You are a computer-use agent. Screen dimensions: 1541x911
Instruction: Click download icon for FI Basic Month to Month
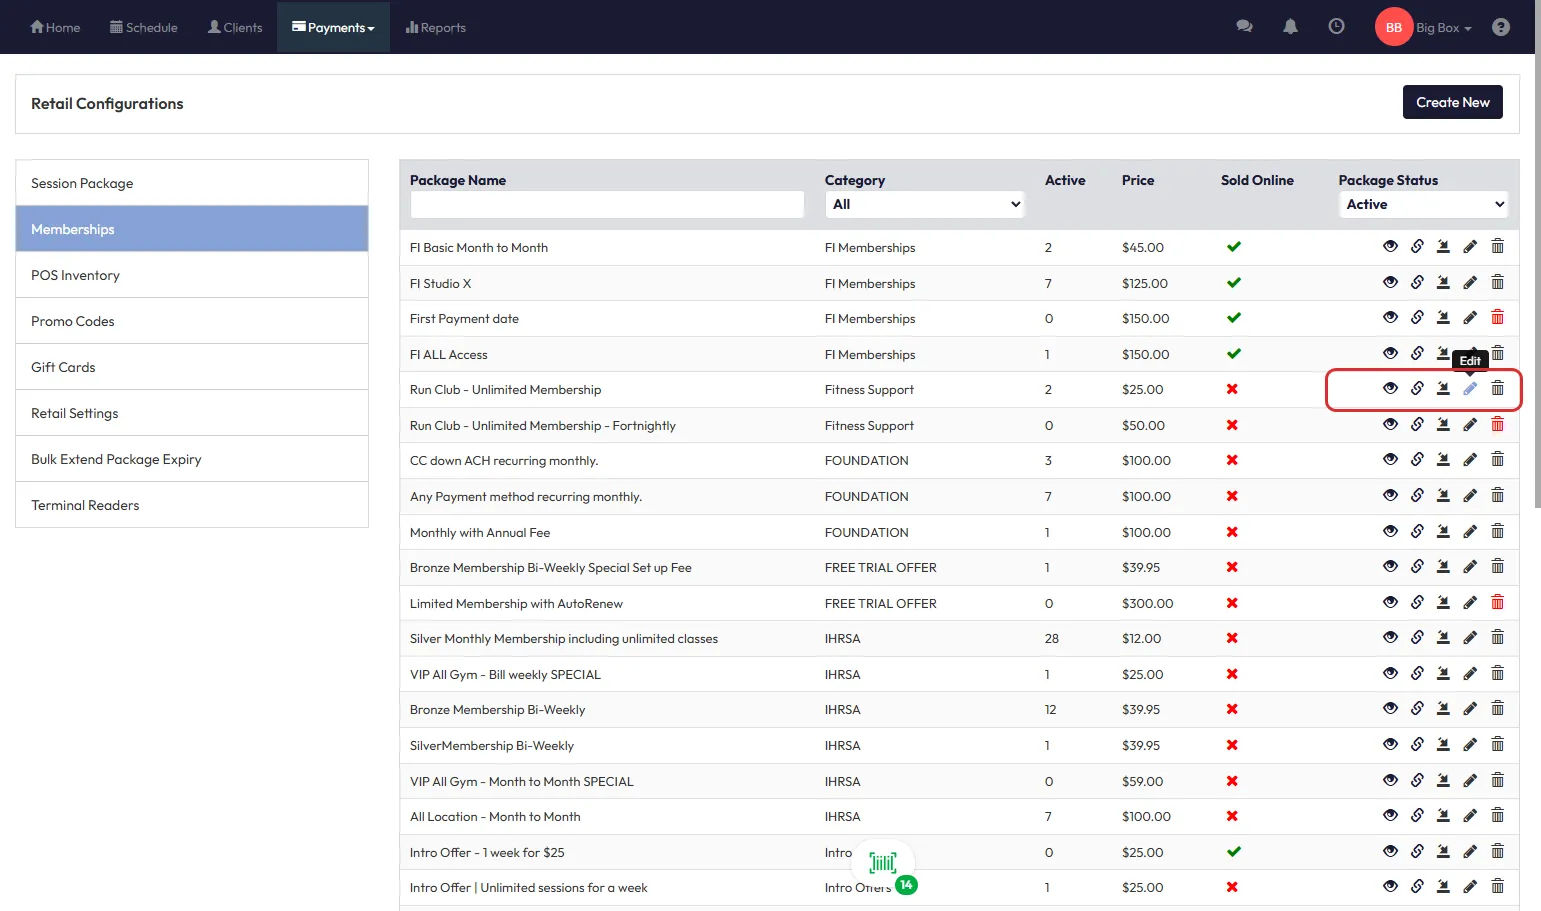[x=1443, y=247]
